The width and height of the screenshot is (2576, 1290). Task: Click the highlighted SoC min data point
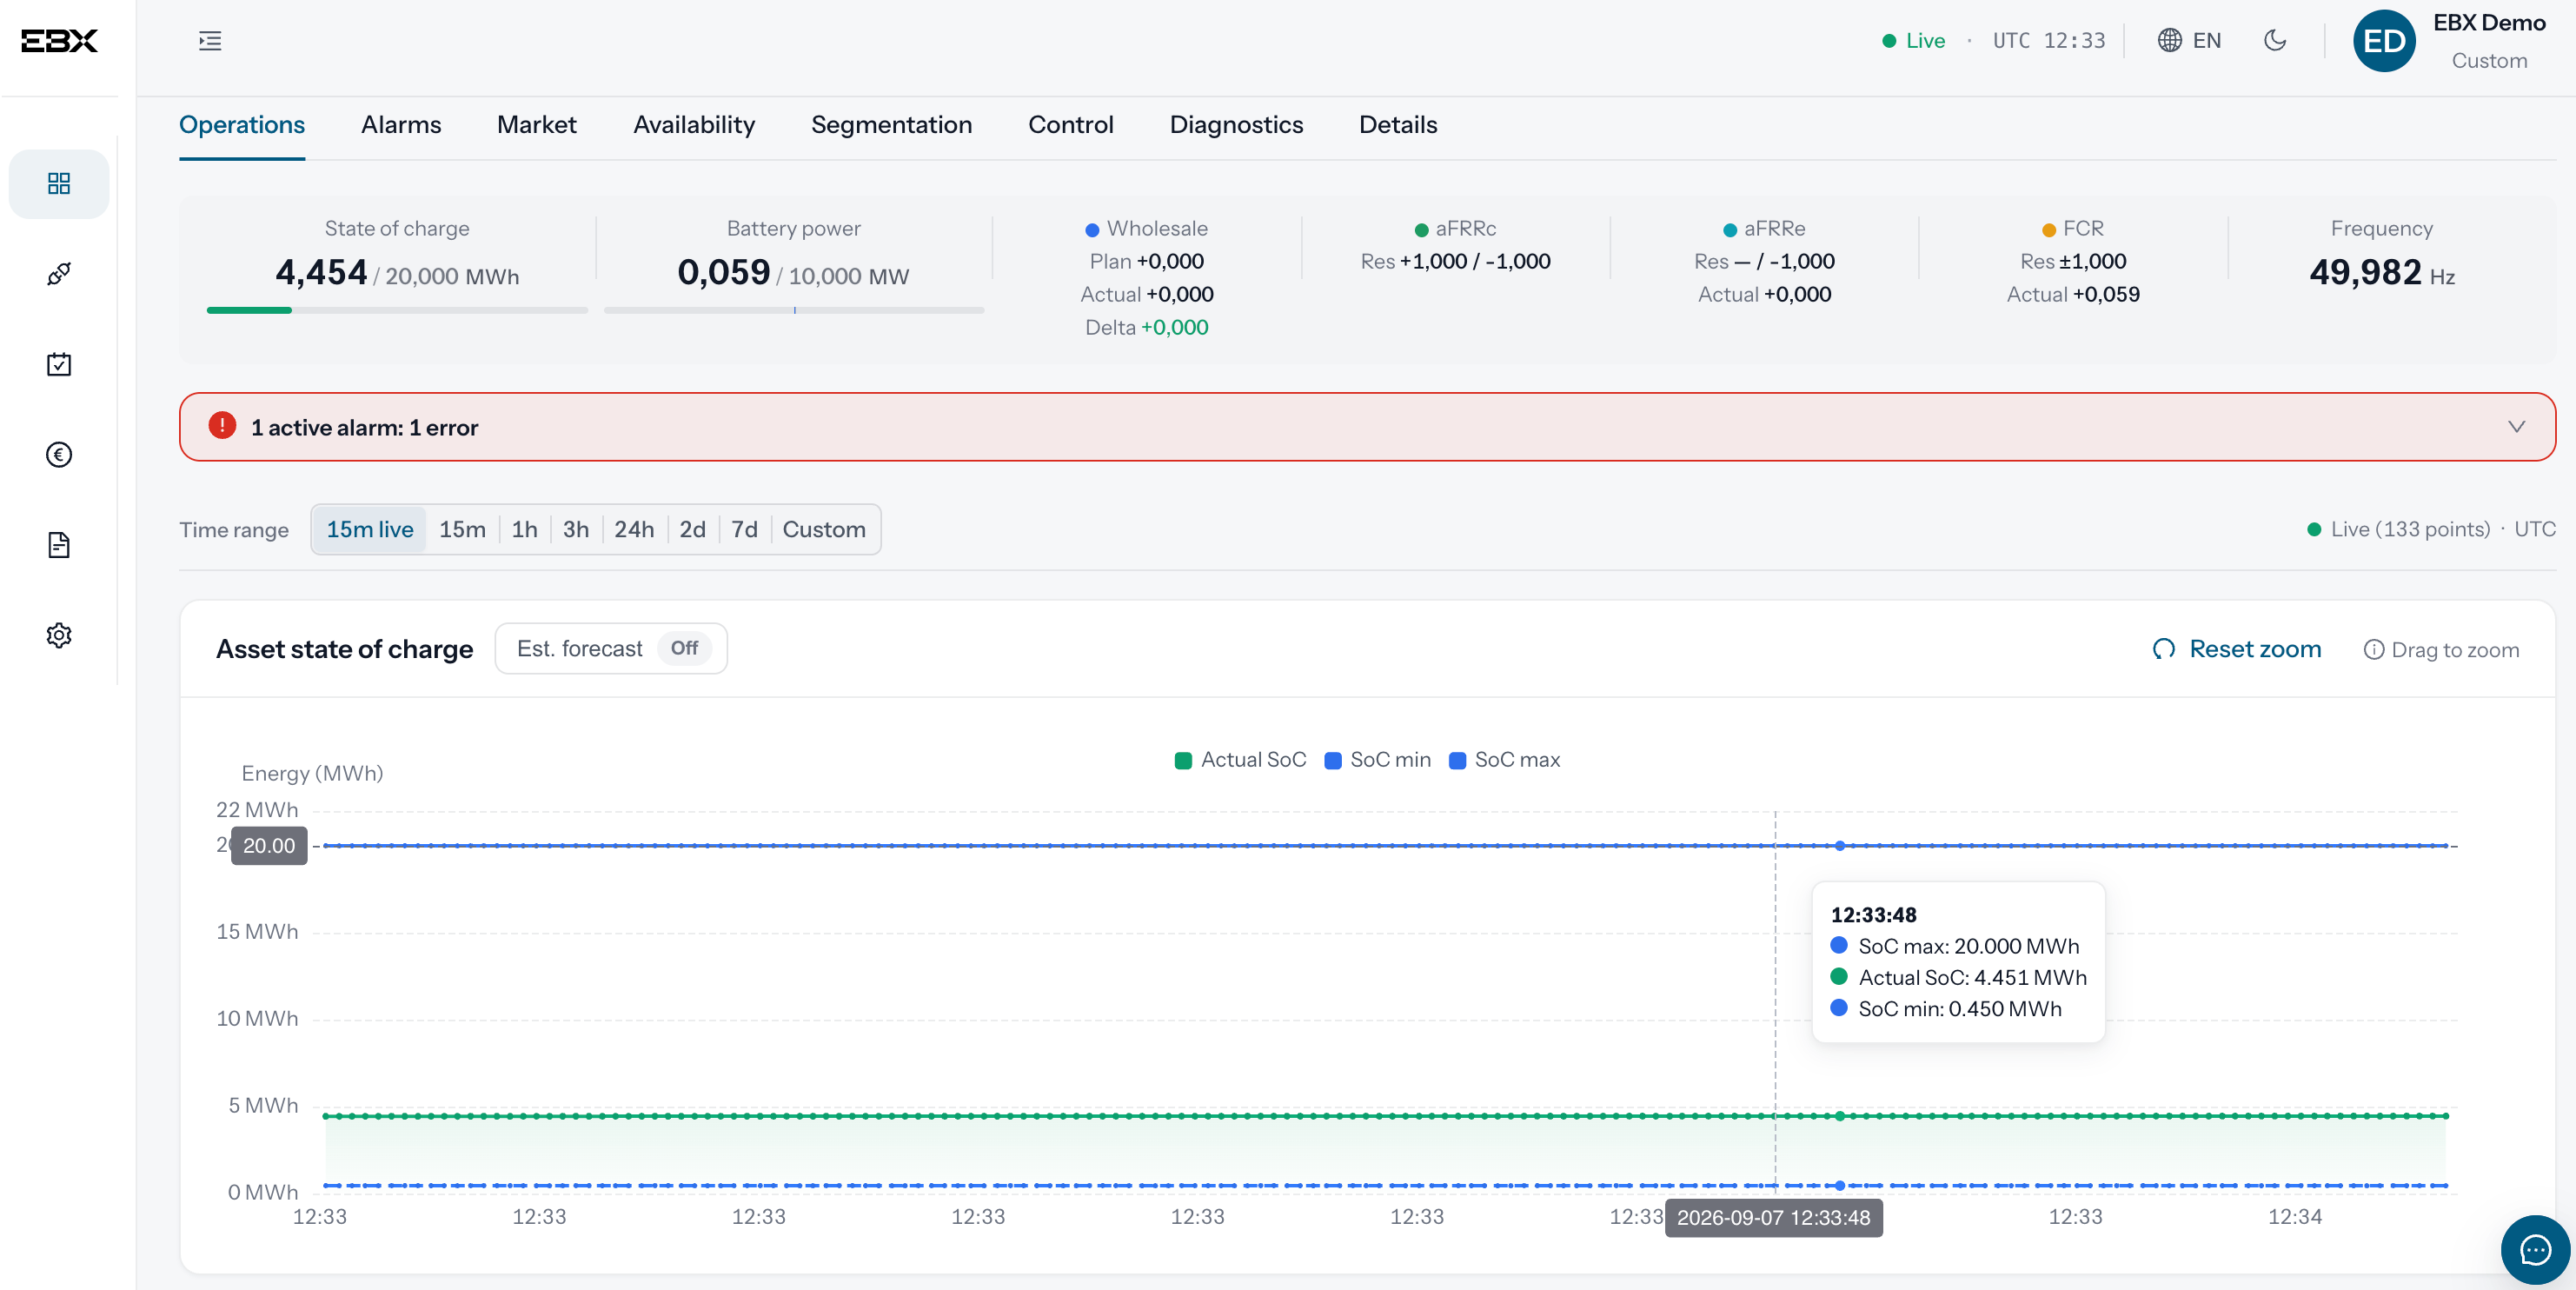pos(1839,1186)
